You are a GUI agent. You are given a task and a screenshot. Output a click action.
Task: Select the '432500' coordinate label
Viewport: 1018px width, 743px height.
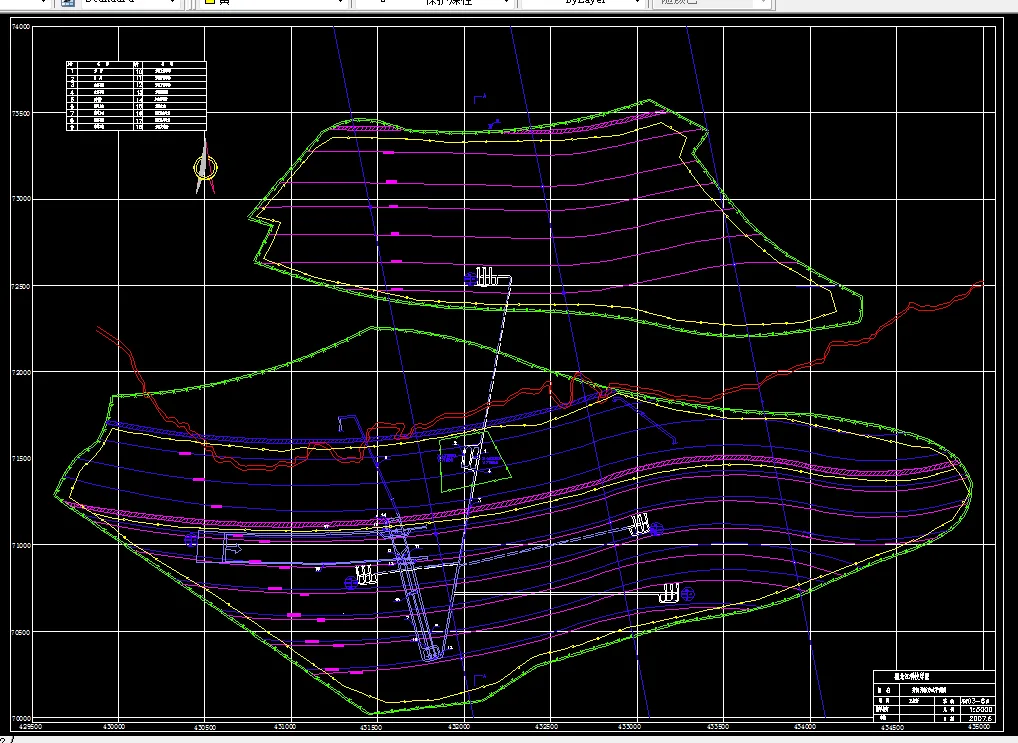[x=545, y=727]
